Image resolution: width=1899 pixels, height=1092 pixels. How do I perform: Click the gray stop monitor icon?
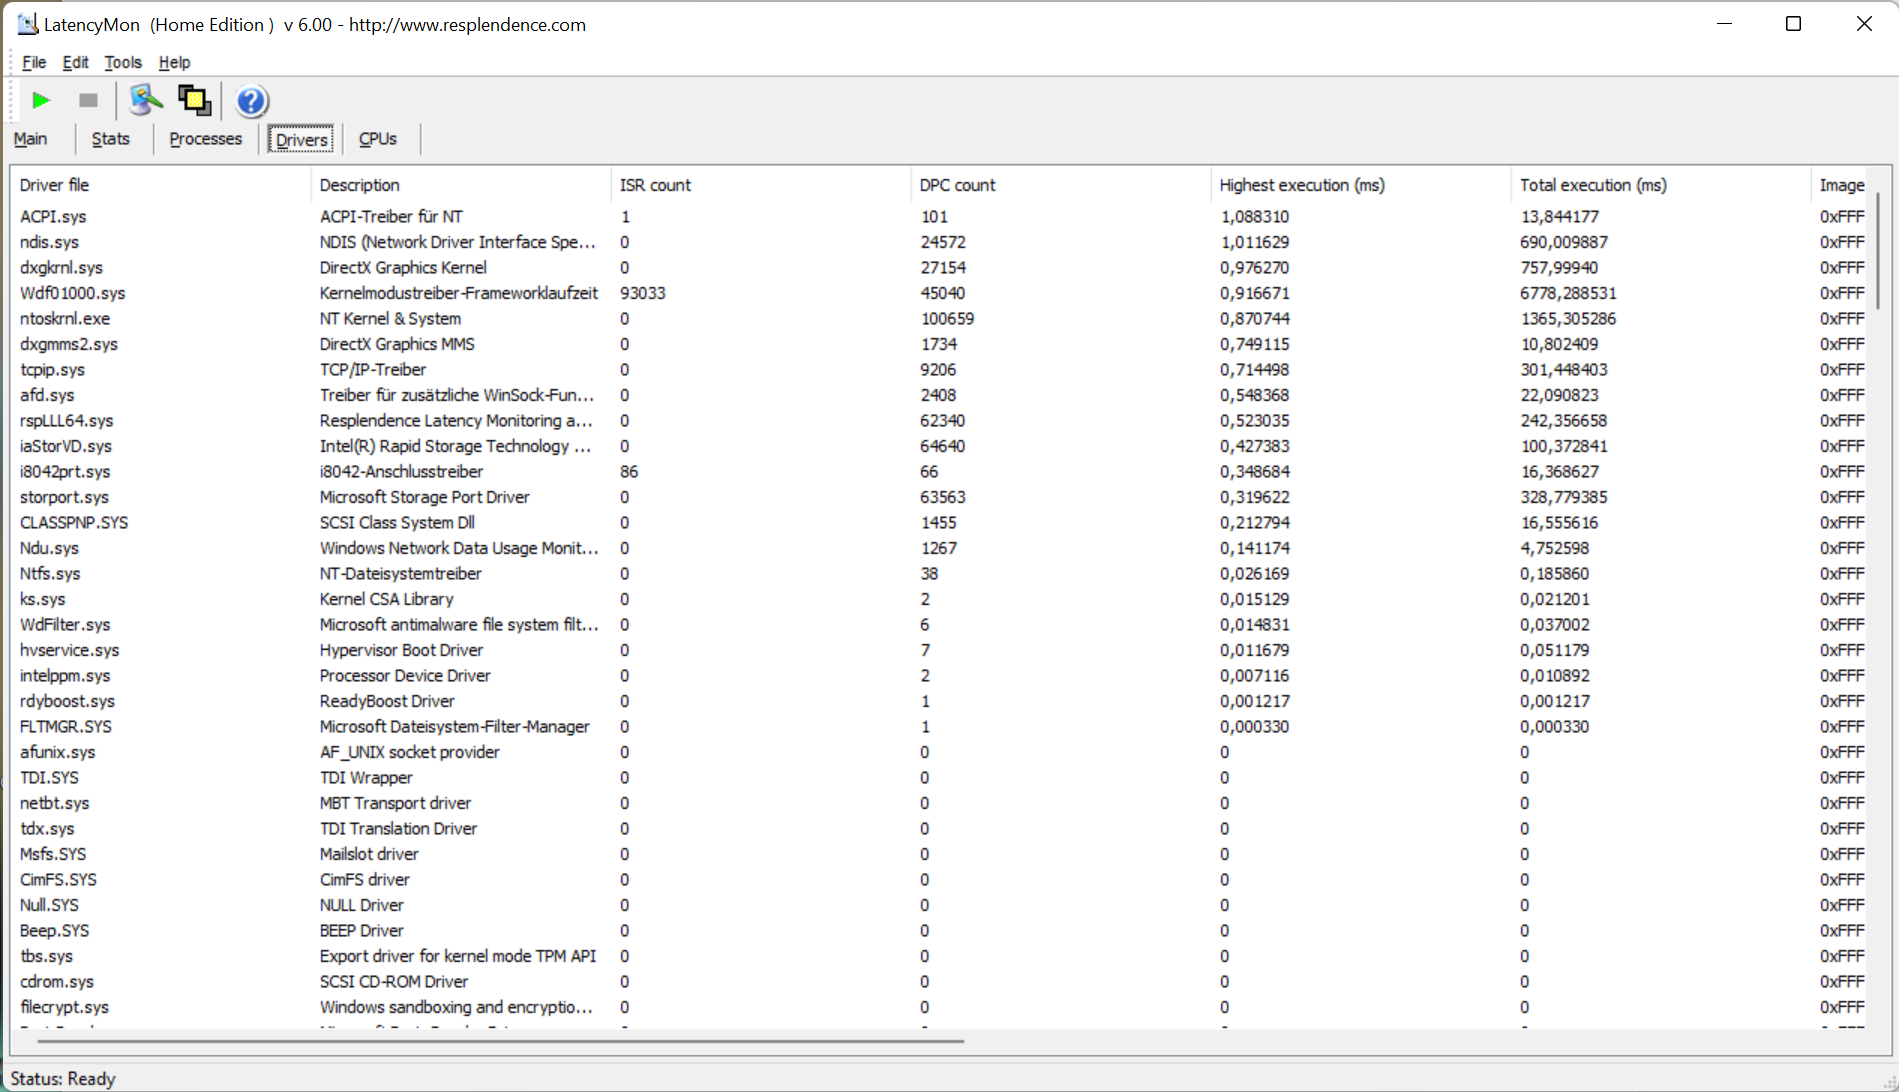(x=88, y=101)
